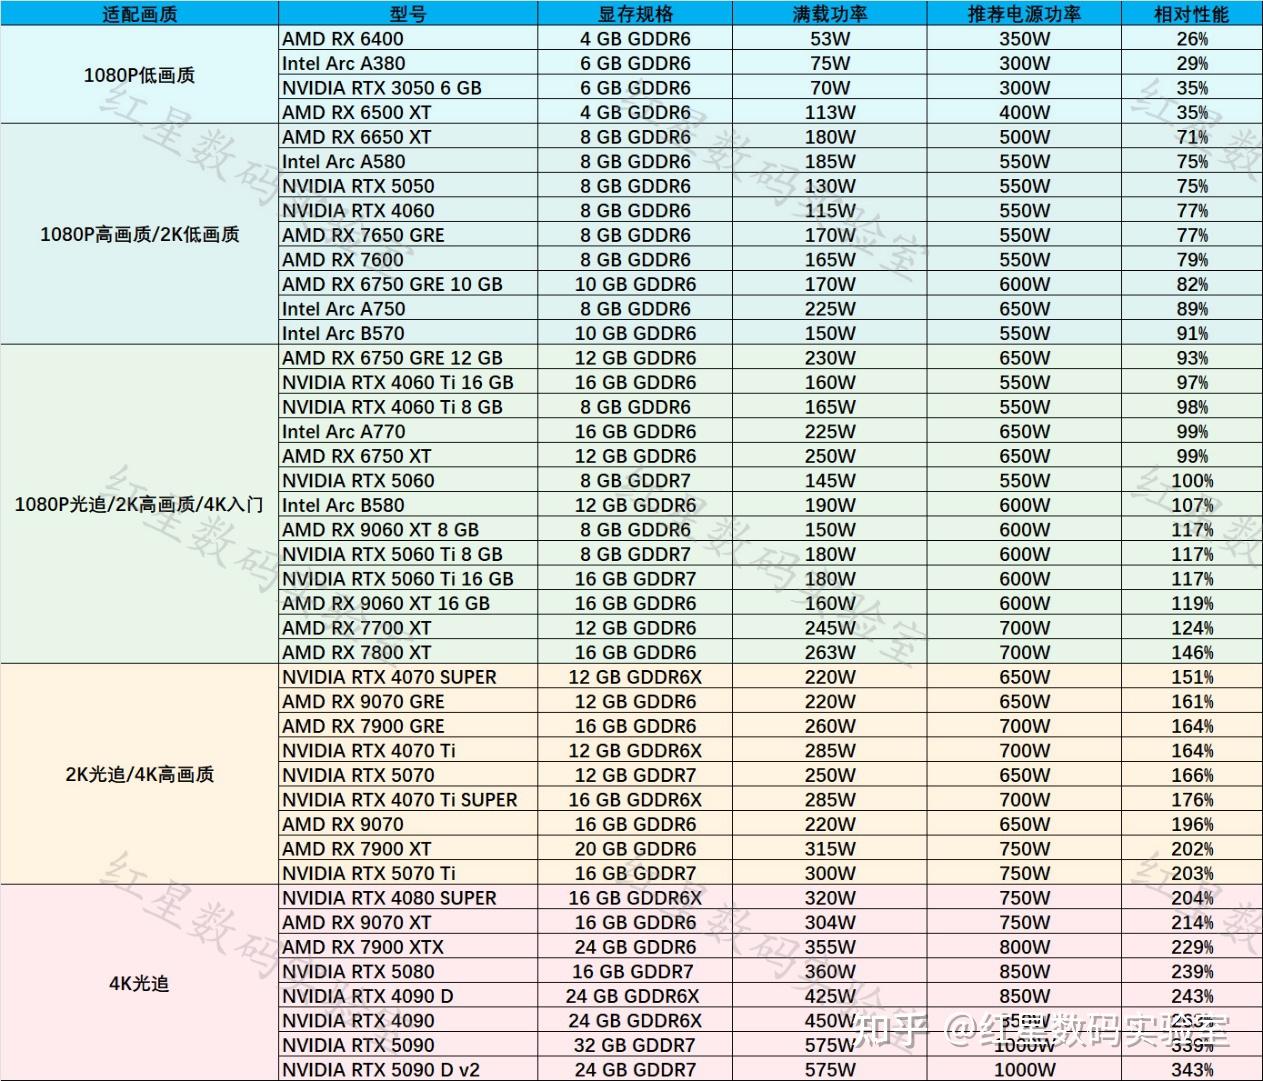Screen dimensions: 1263x1081
Task: Click the 显存规格 column header
Action: 635,13
